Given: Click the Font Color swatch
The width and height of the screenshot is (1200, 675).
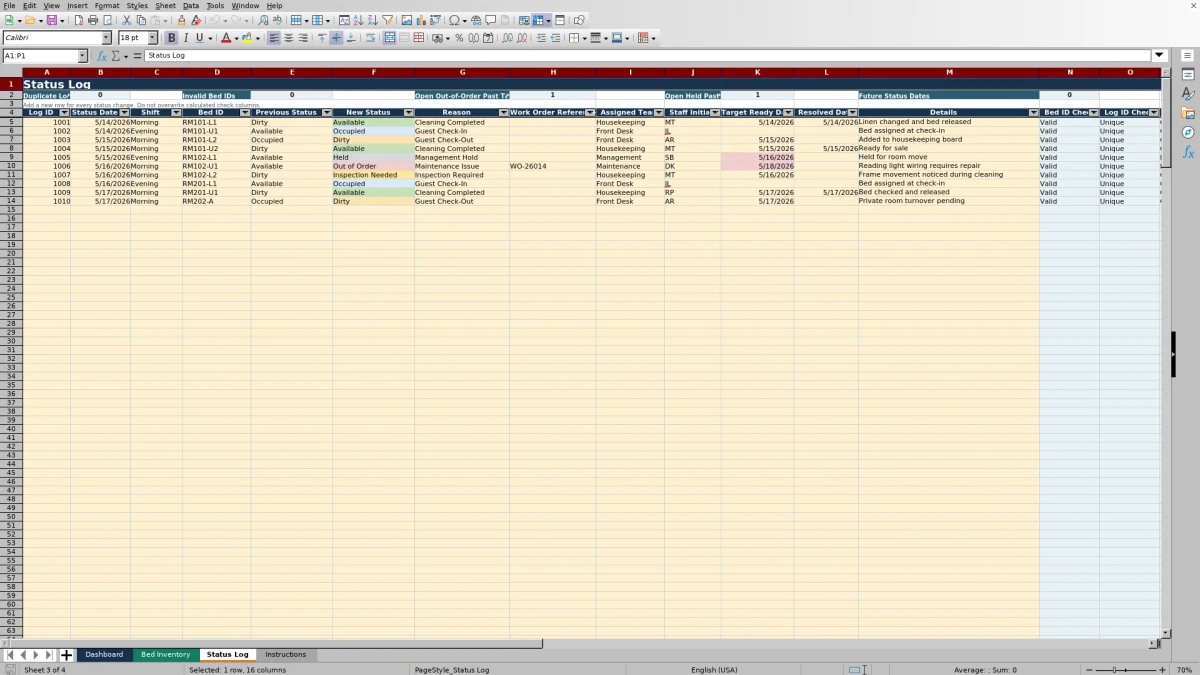Looking at the screenshot, I should pyautogui.click(x=225, y=38).
